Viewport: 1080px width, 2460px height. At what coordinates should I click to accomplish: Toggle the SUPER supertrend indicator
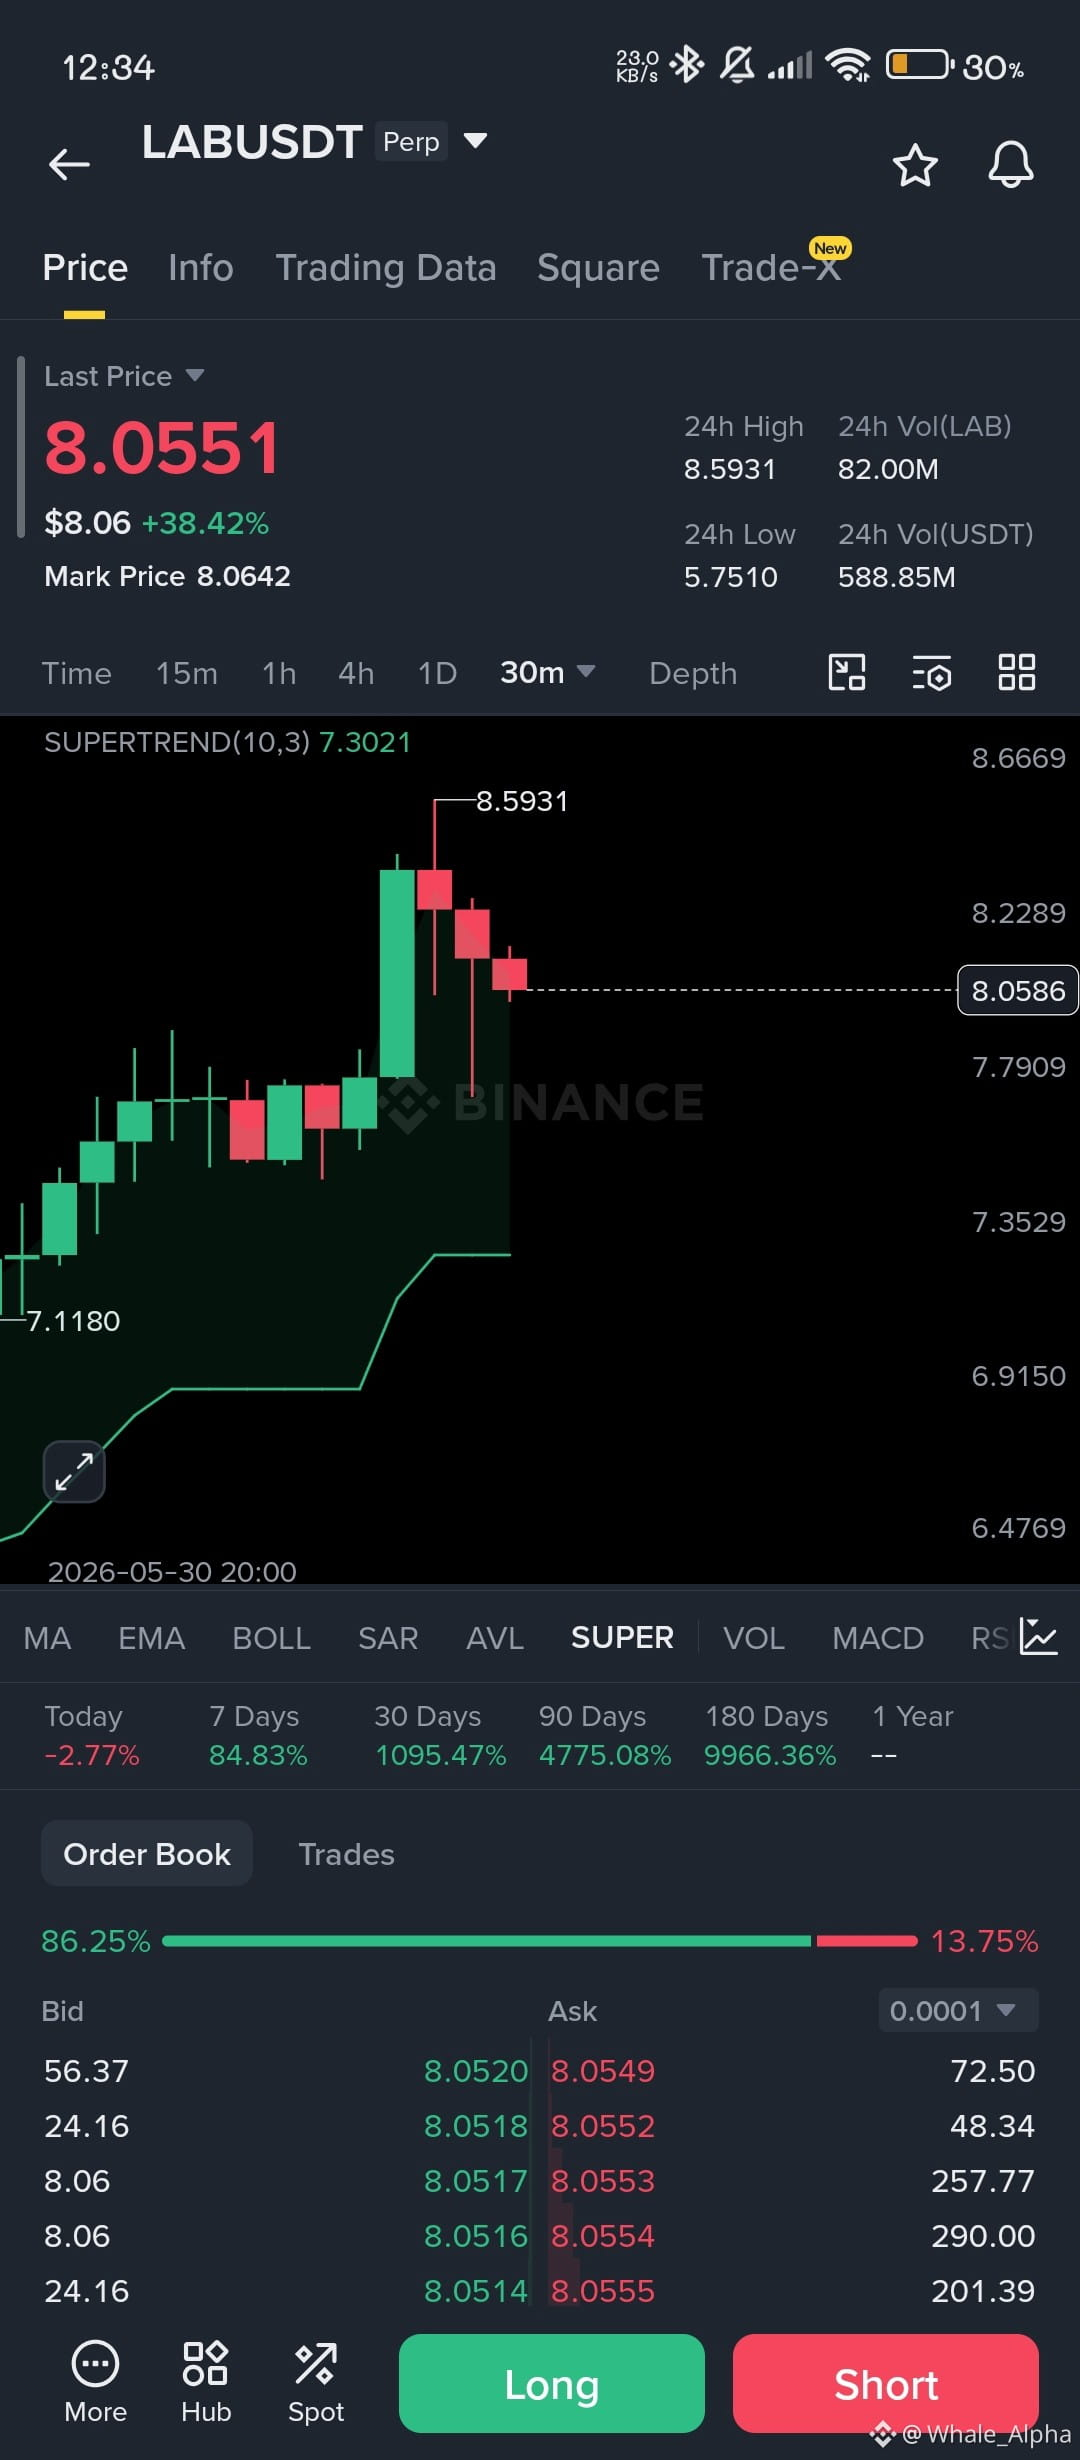coord(622,1638)
